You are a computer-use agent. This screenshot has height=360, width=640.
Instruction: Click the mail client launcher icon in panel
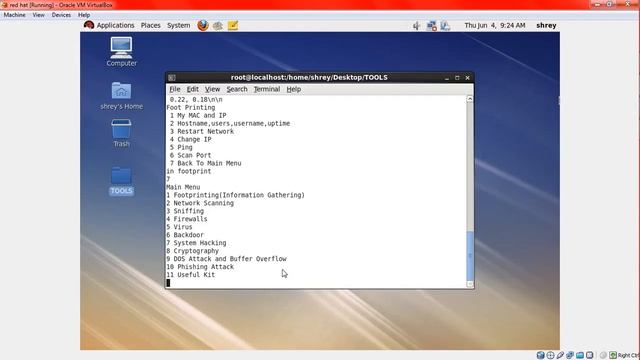coord(218,25)
